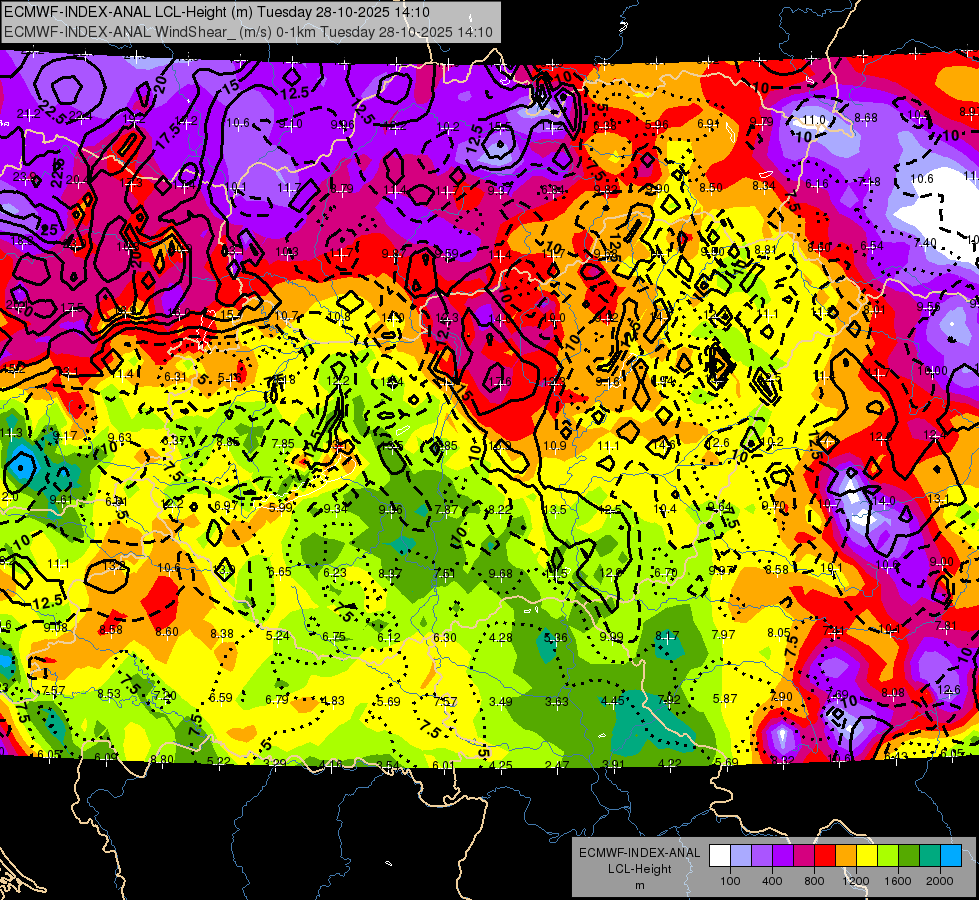
Task: Click the data point labeled 3.91
Action: (613, 764)
